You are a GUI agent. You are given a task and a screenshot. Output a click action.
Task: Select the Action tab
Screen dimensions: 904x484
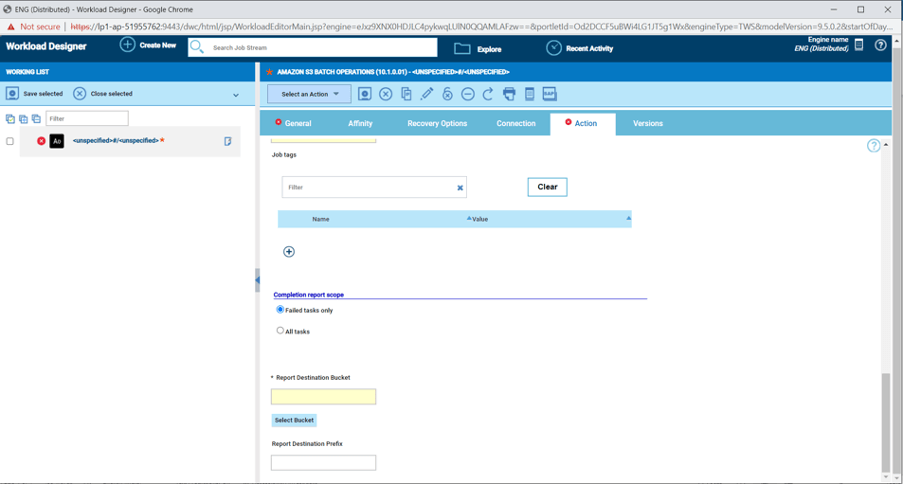click(582, 123)
